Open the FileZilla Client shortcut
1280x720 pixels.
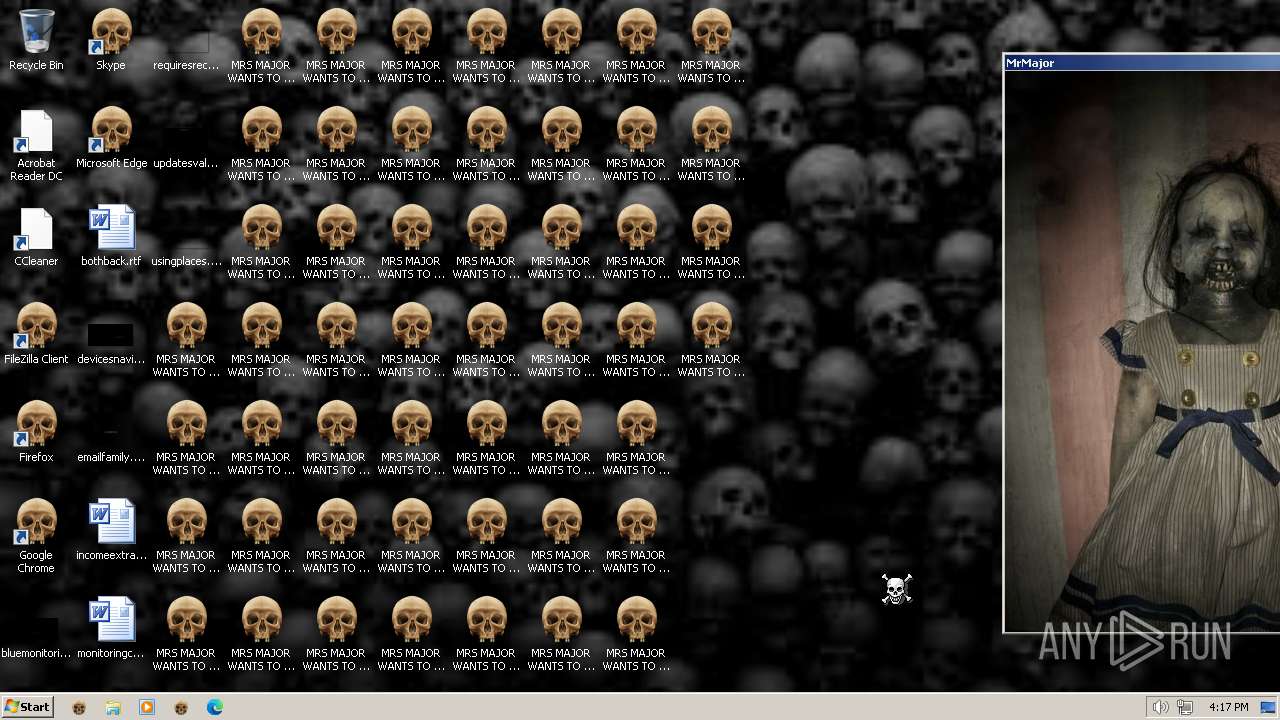(36, 334)
